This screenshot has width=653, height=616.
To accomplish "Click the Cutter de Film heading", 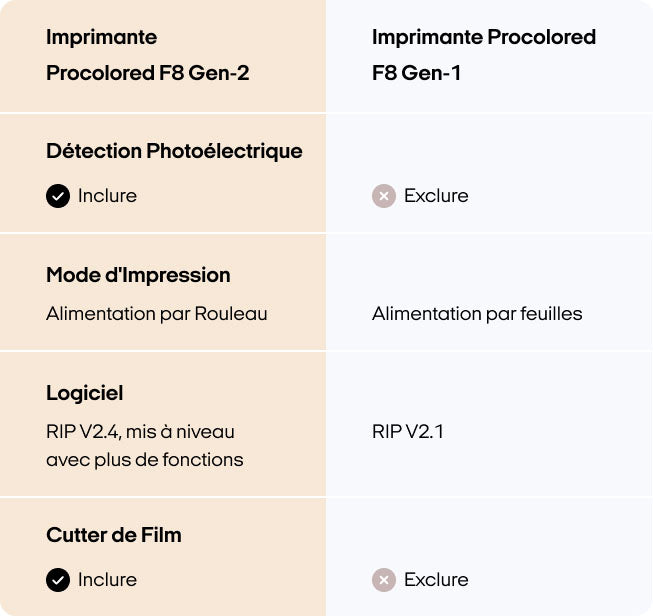I will coord(114,535).
